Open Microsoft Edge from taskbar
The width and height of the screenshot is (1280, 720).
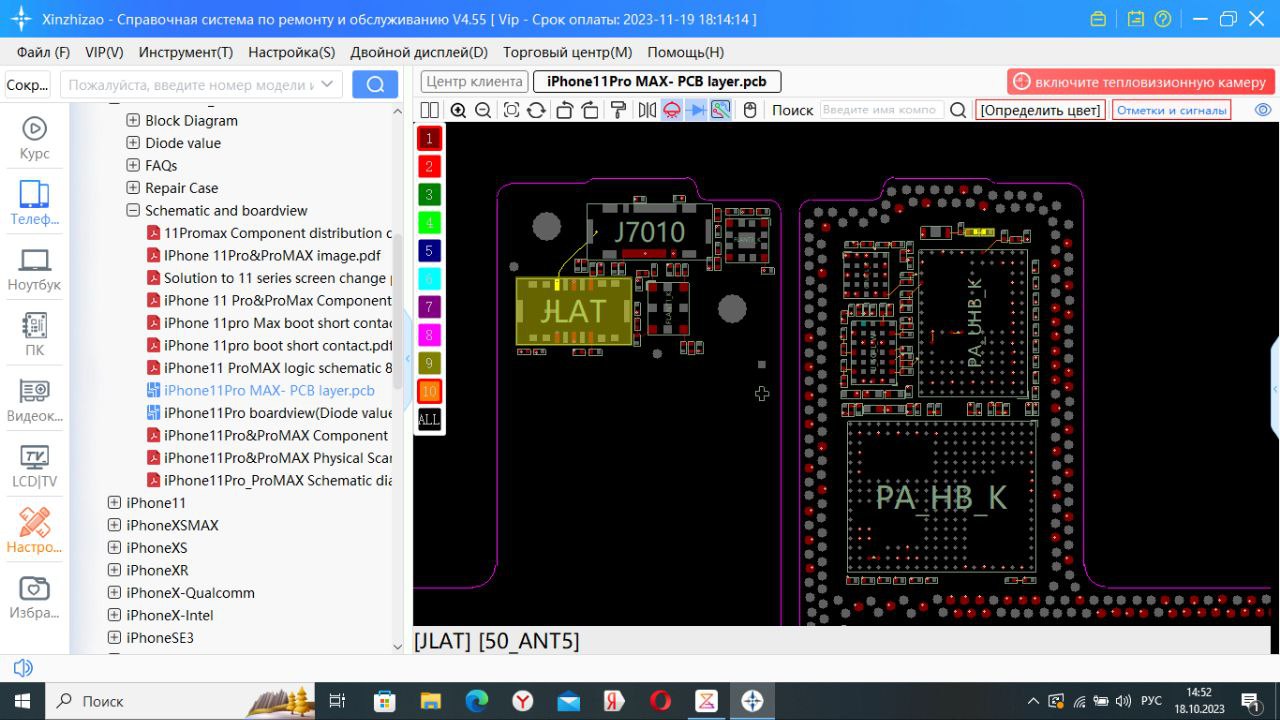476,701
